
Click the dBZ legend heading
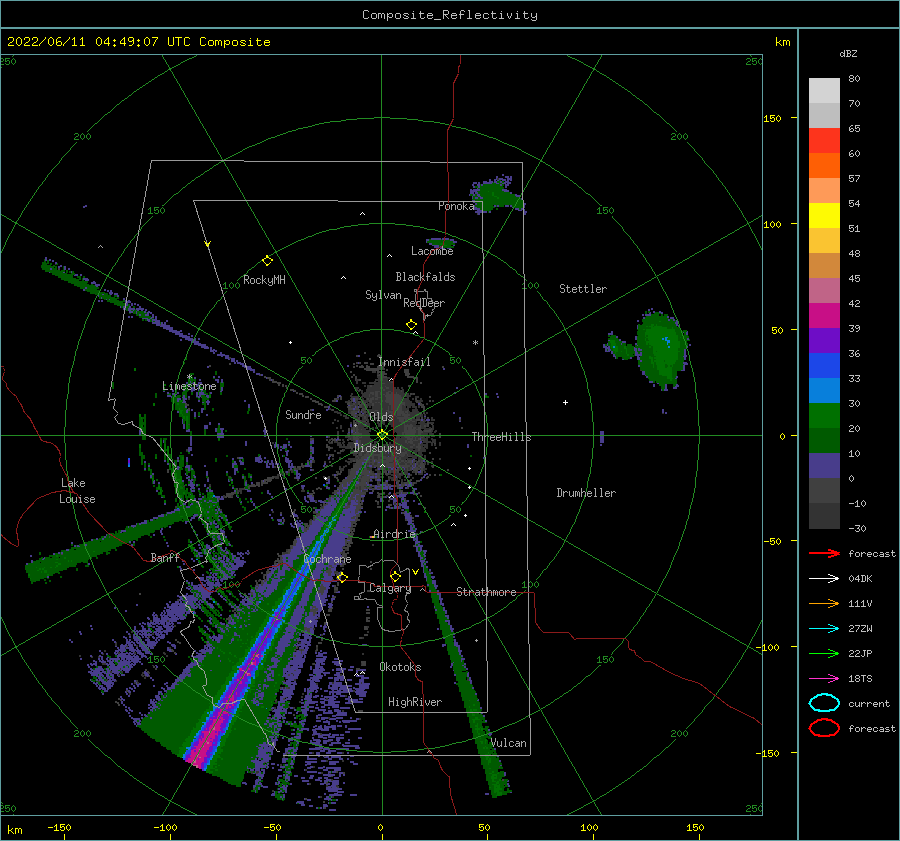point(848,53)
